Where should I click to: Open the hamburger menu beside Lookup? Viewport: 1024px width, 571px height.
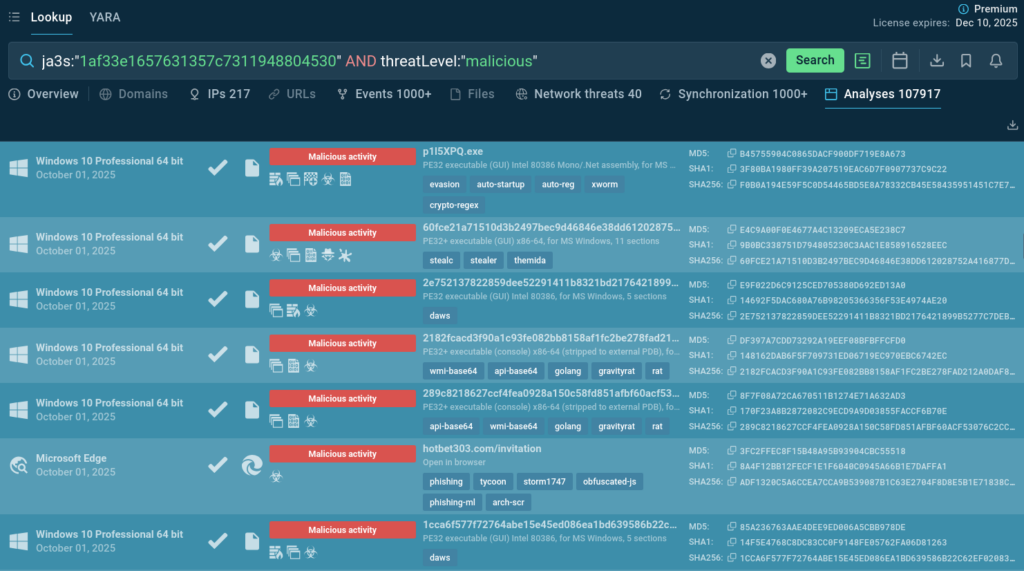click(14, 18)
